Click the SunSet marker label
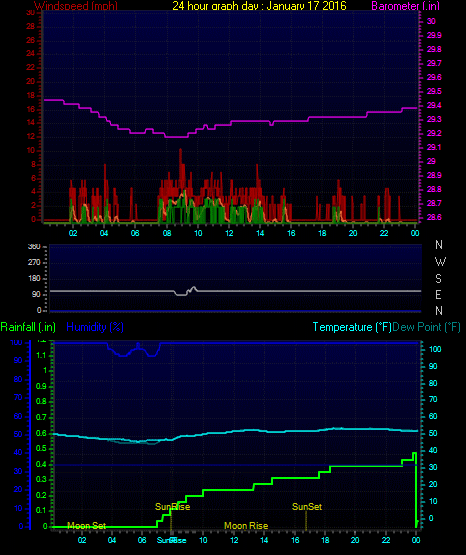 [307, 507]
